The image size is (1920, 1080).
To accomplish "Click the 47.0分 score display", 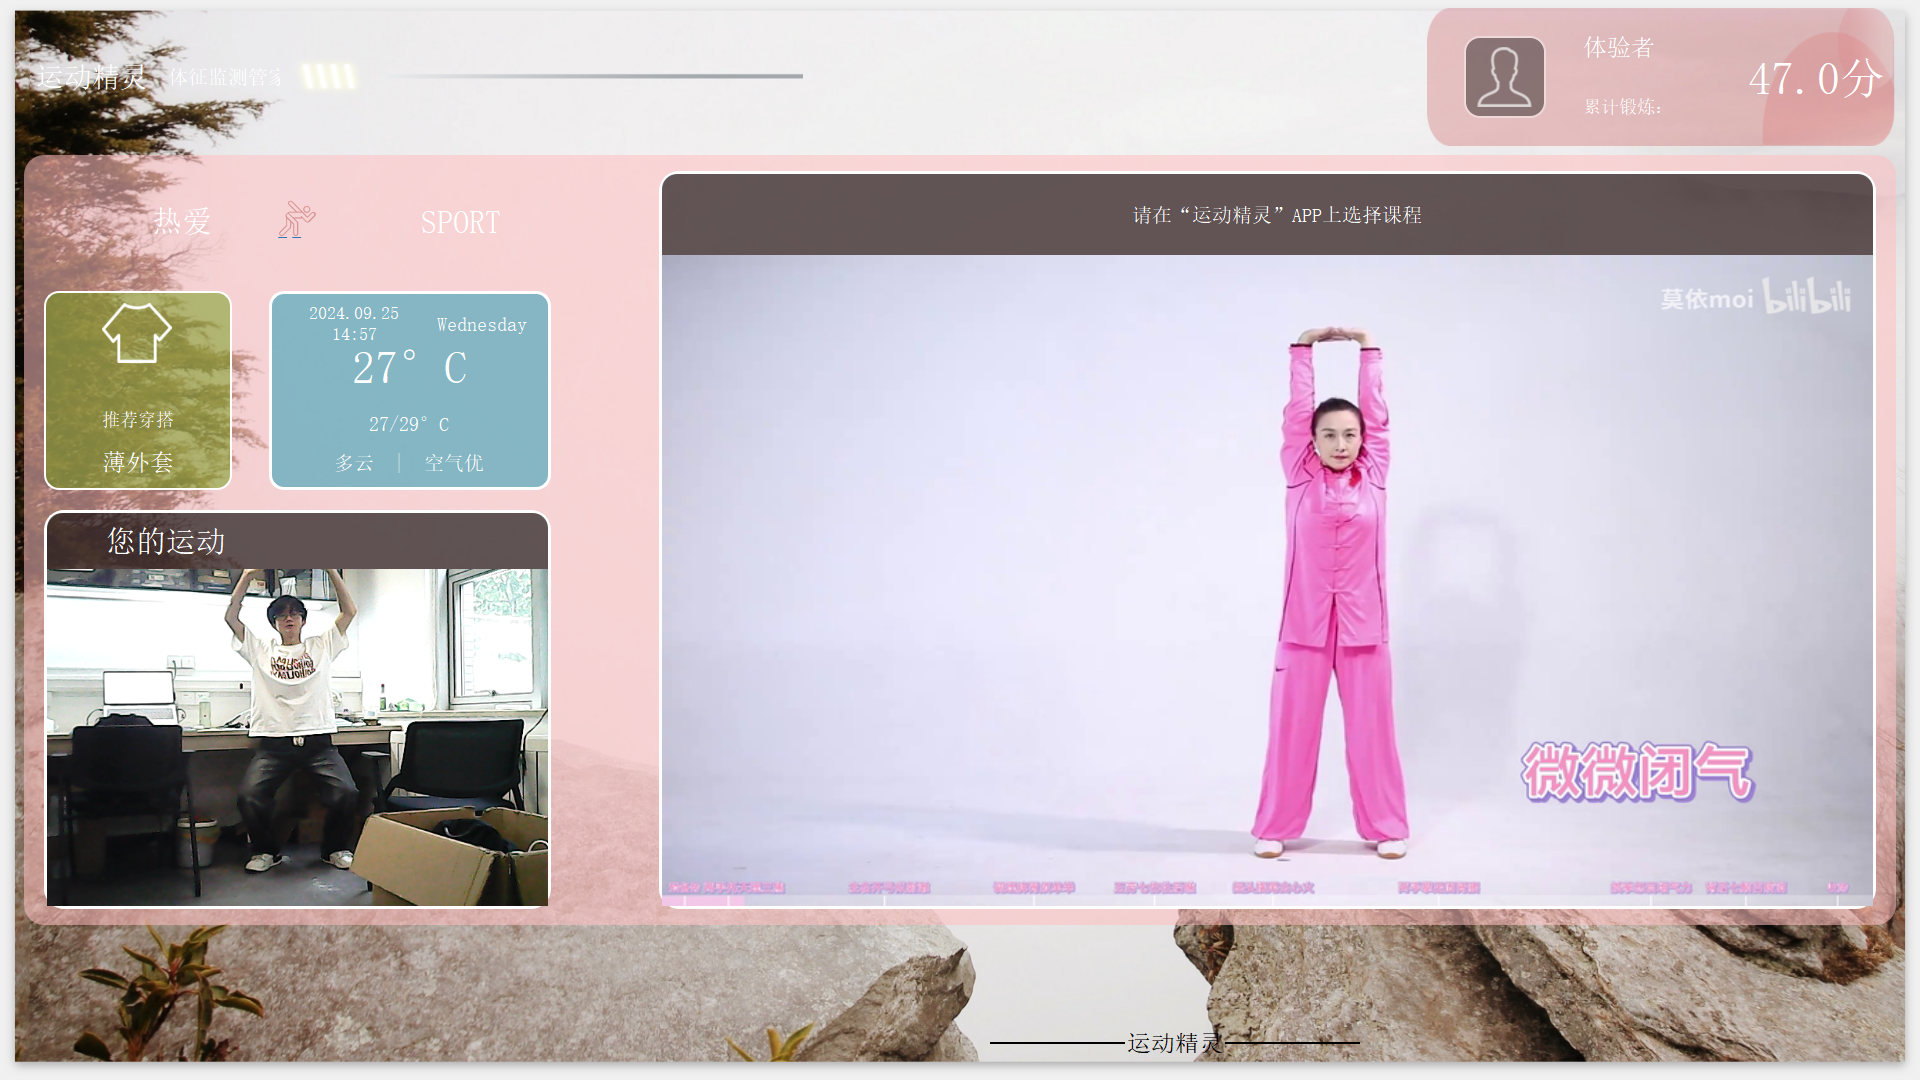I will pyautogui.click(x=1815, y=79).
